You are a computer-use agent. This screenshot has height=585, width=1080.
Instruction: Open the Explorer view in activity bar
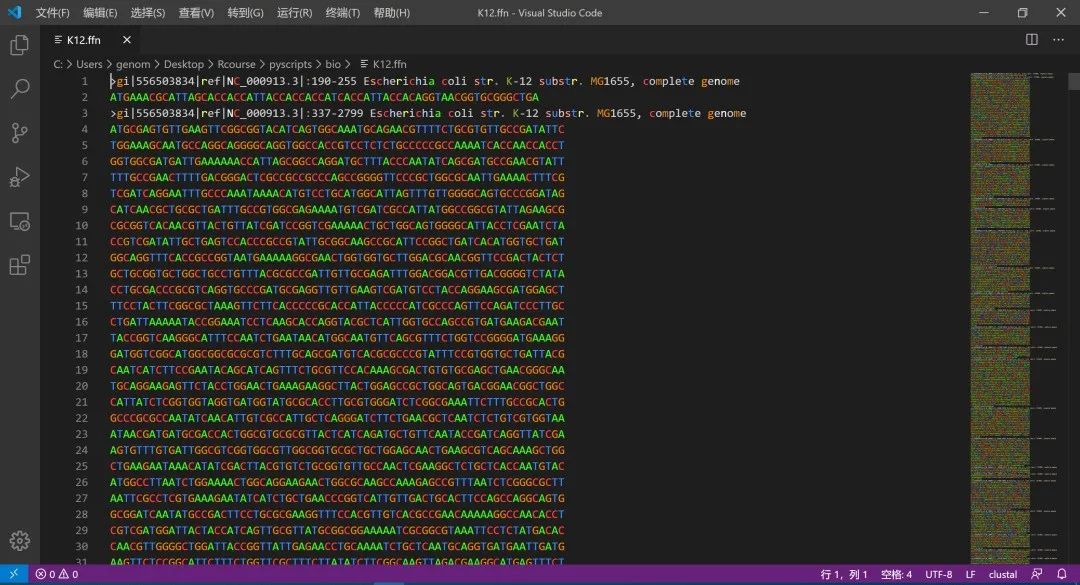19,45
